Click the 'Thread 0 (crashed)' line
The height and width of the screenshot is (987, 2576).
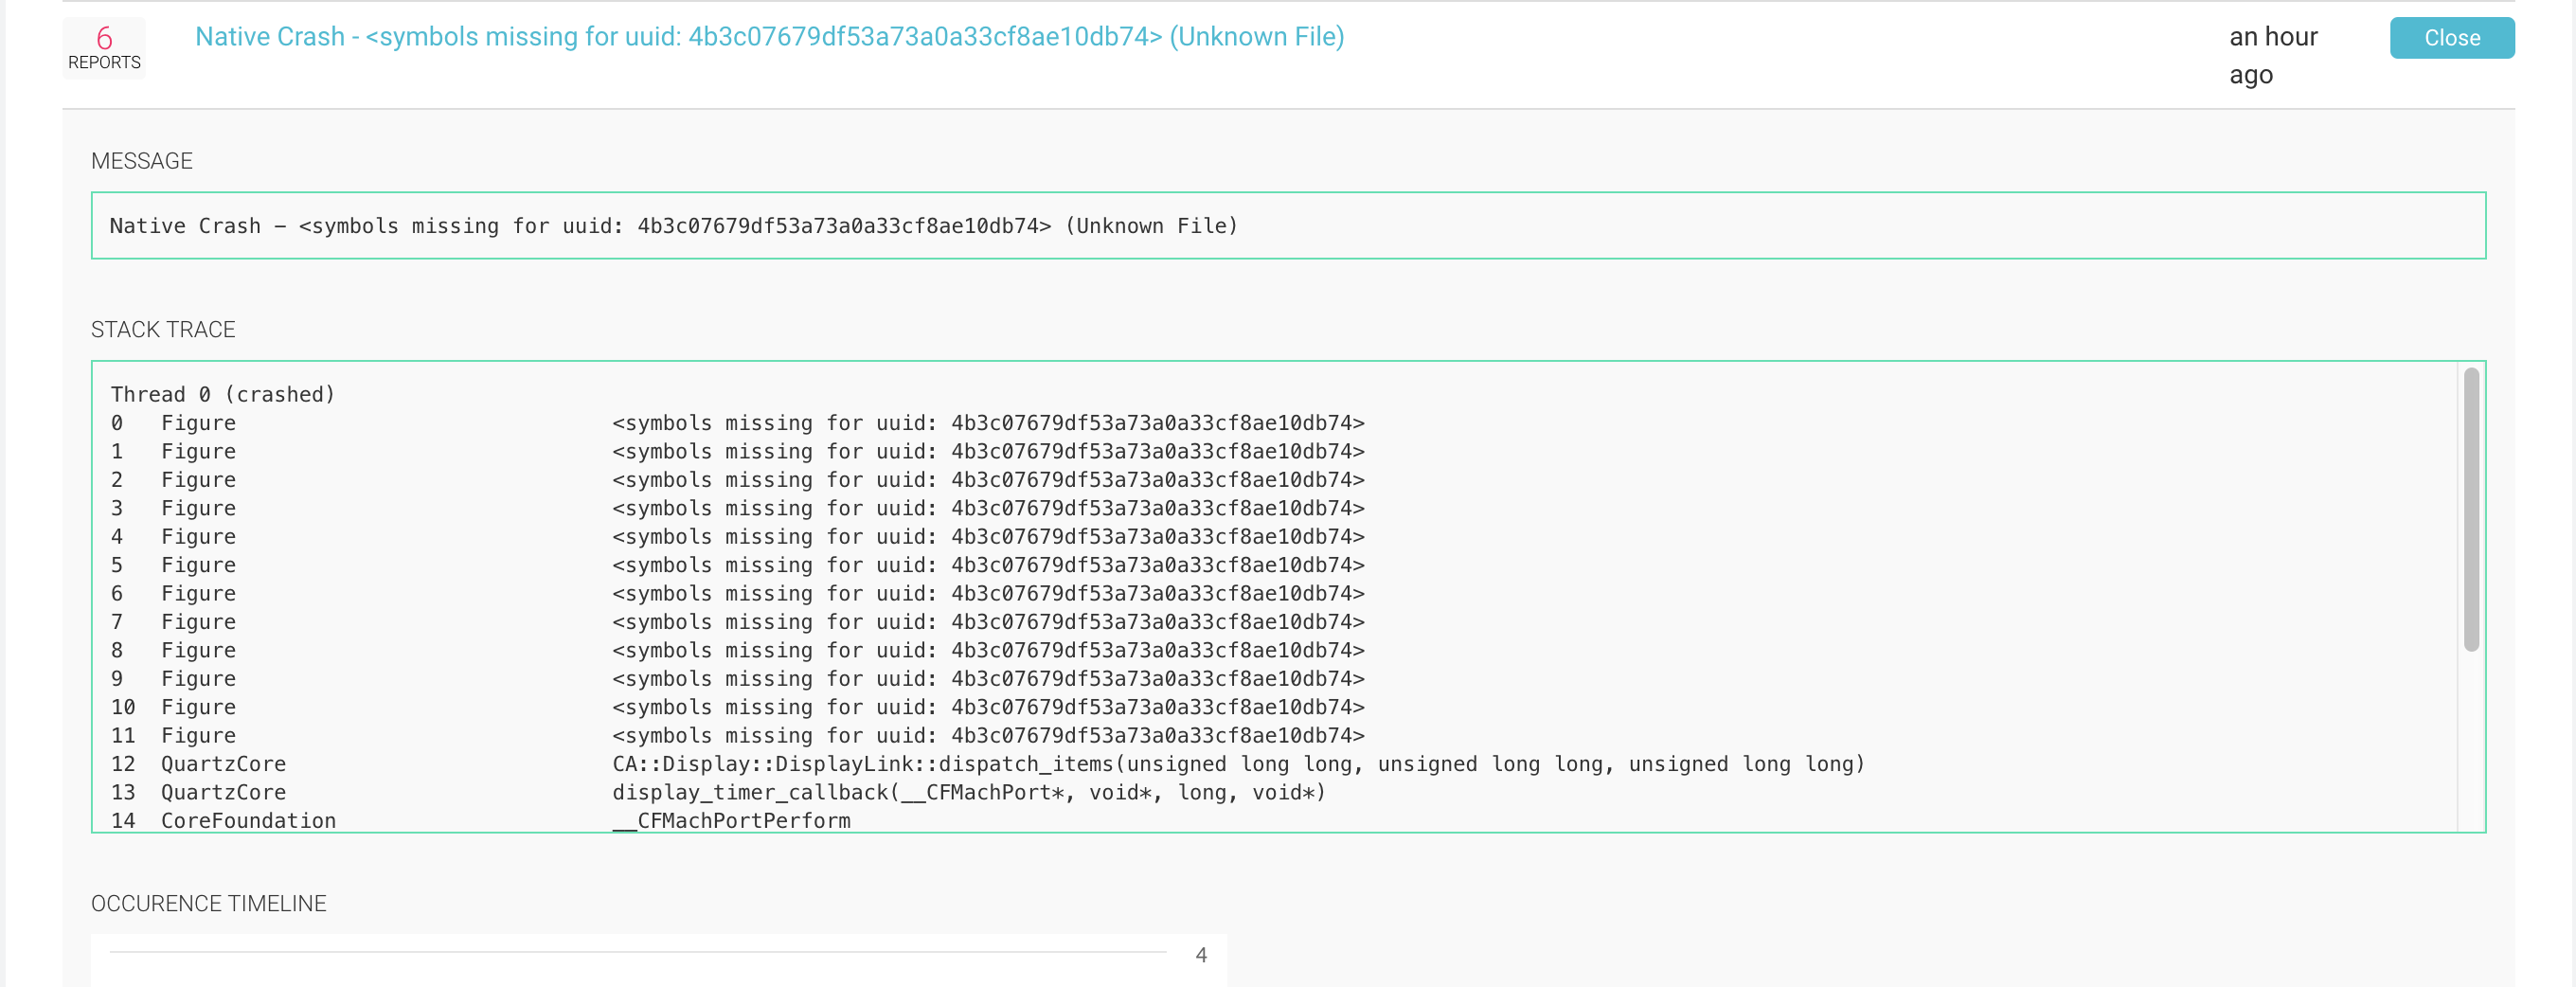pyautogui.click(x=223, y=394)
